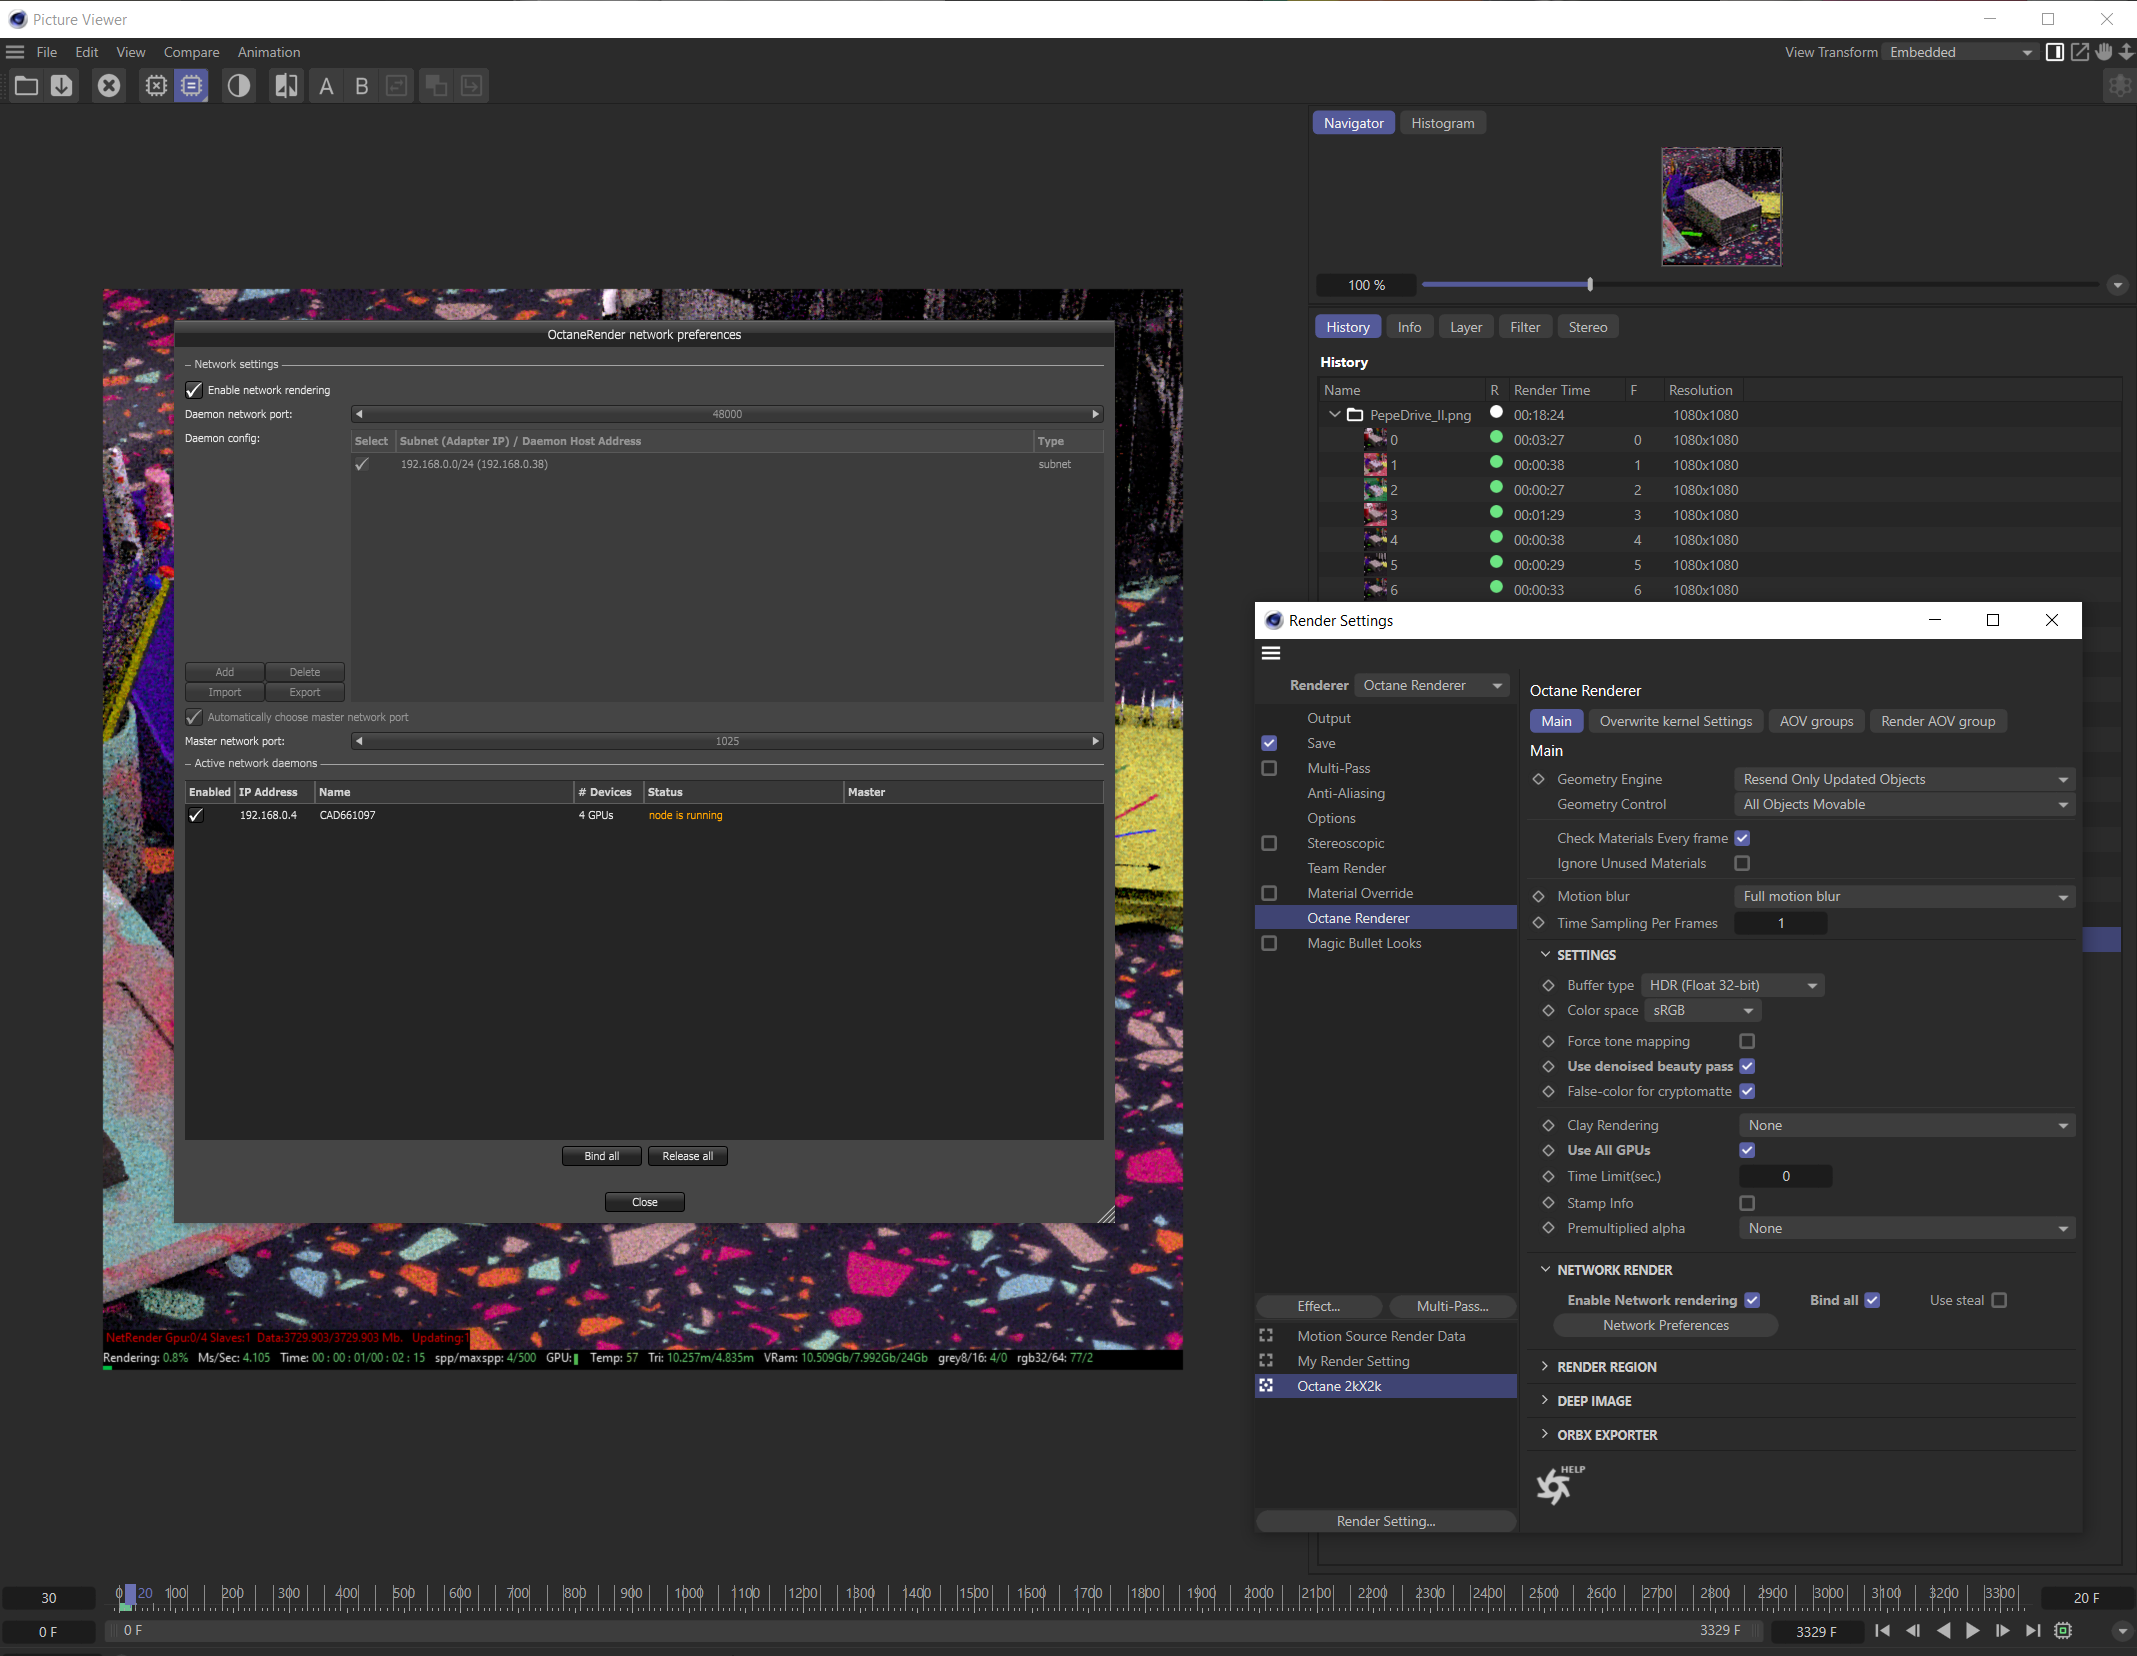Toggle the AB compare split icon
This screenshot has height=1656, width=2137.
click(286, 86)
